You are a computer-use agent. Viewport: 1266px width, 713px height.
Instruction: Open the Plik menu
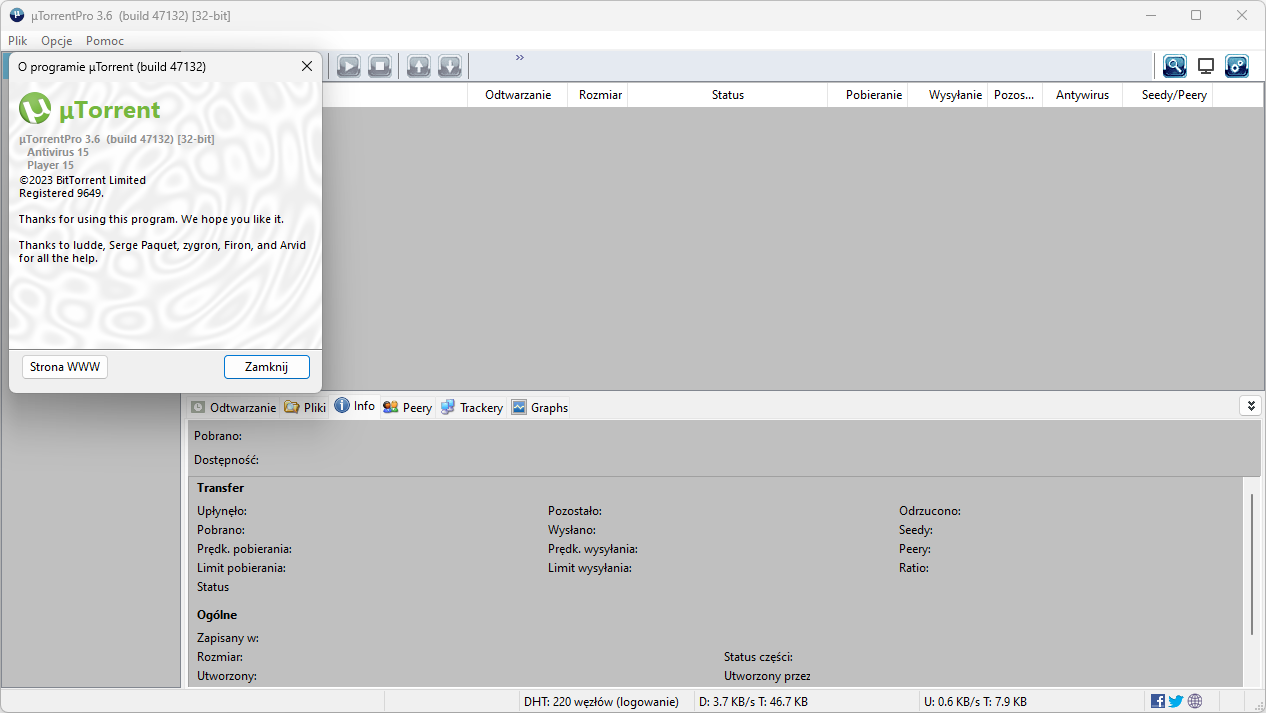pyautogui.click(x=18, y=41)
